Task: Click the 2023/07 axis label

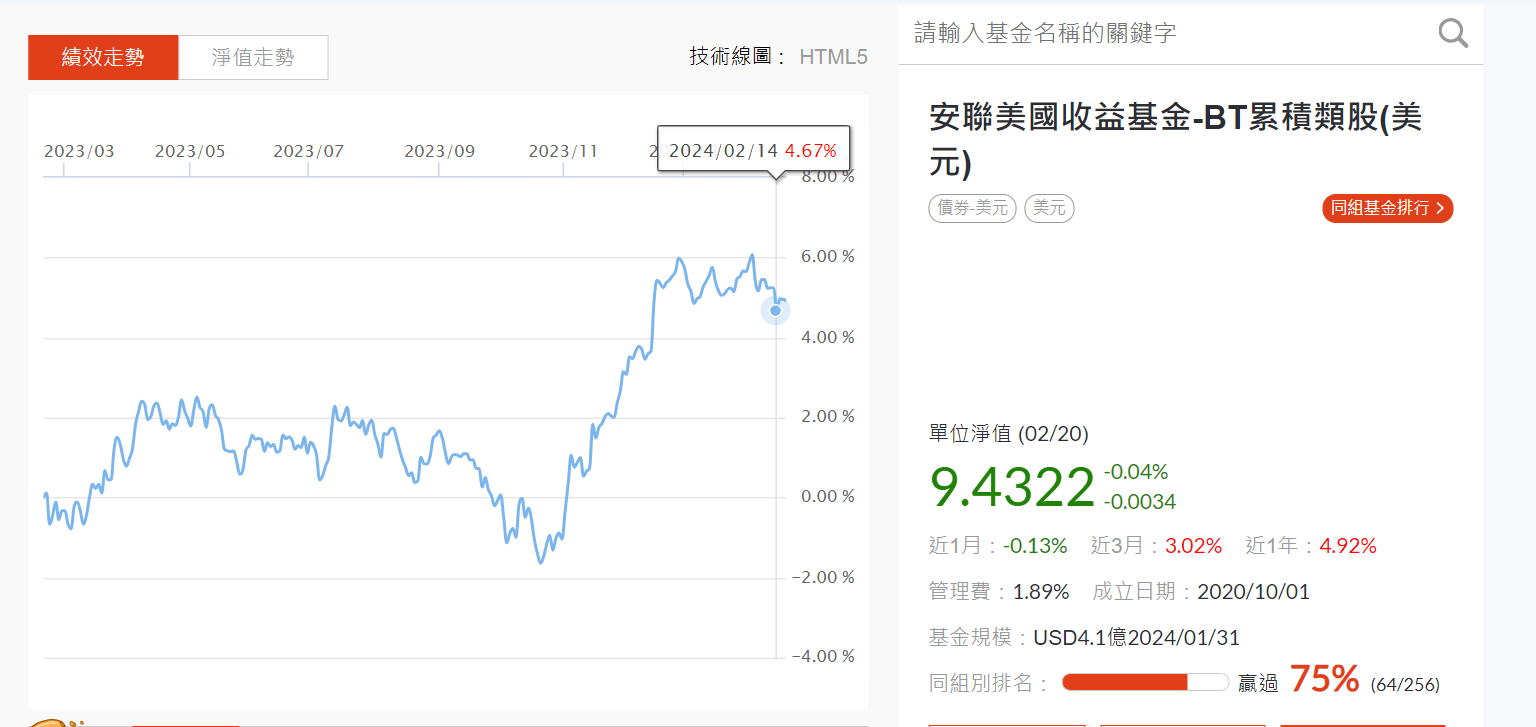Action: pyautogui.click(x=308, y=151)
